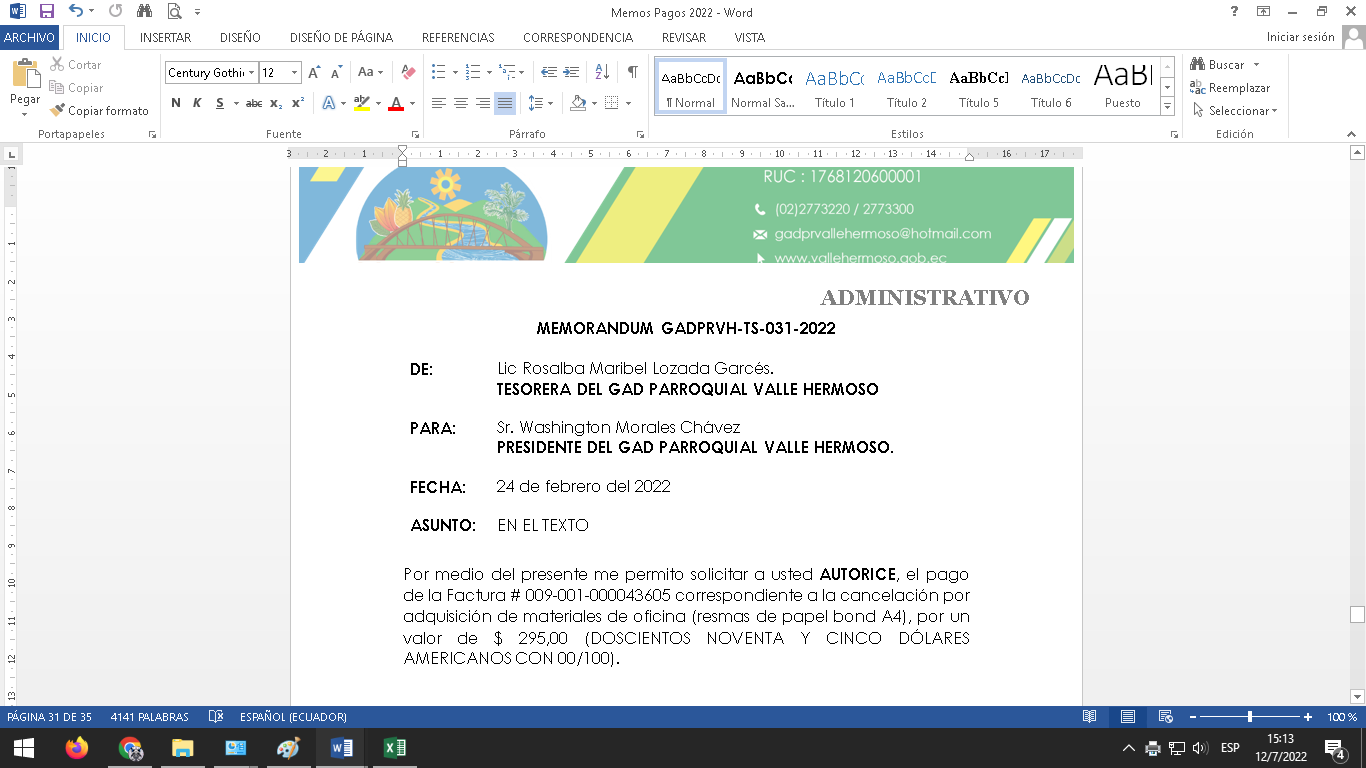The image size is (1366, 768).
Task: Open Excel from the Windows taskbar
Action: click(x=395, y=748)
